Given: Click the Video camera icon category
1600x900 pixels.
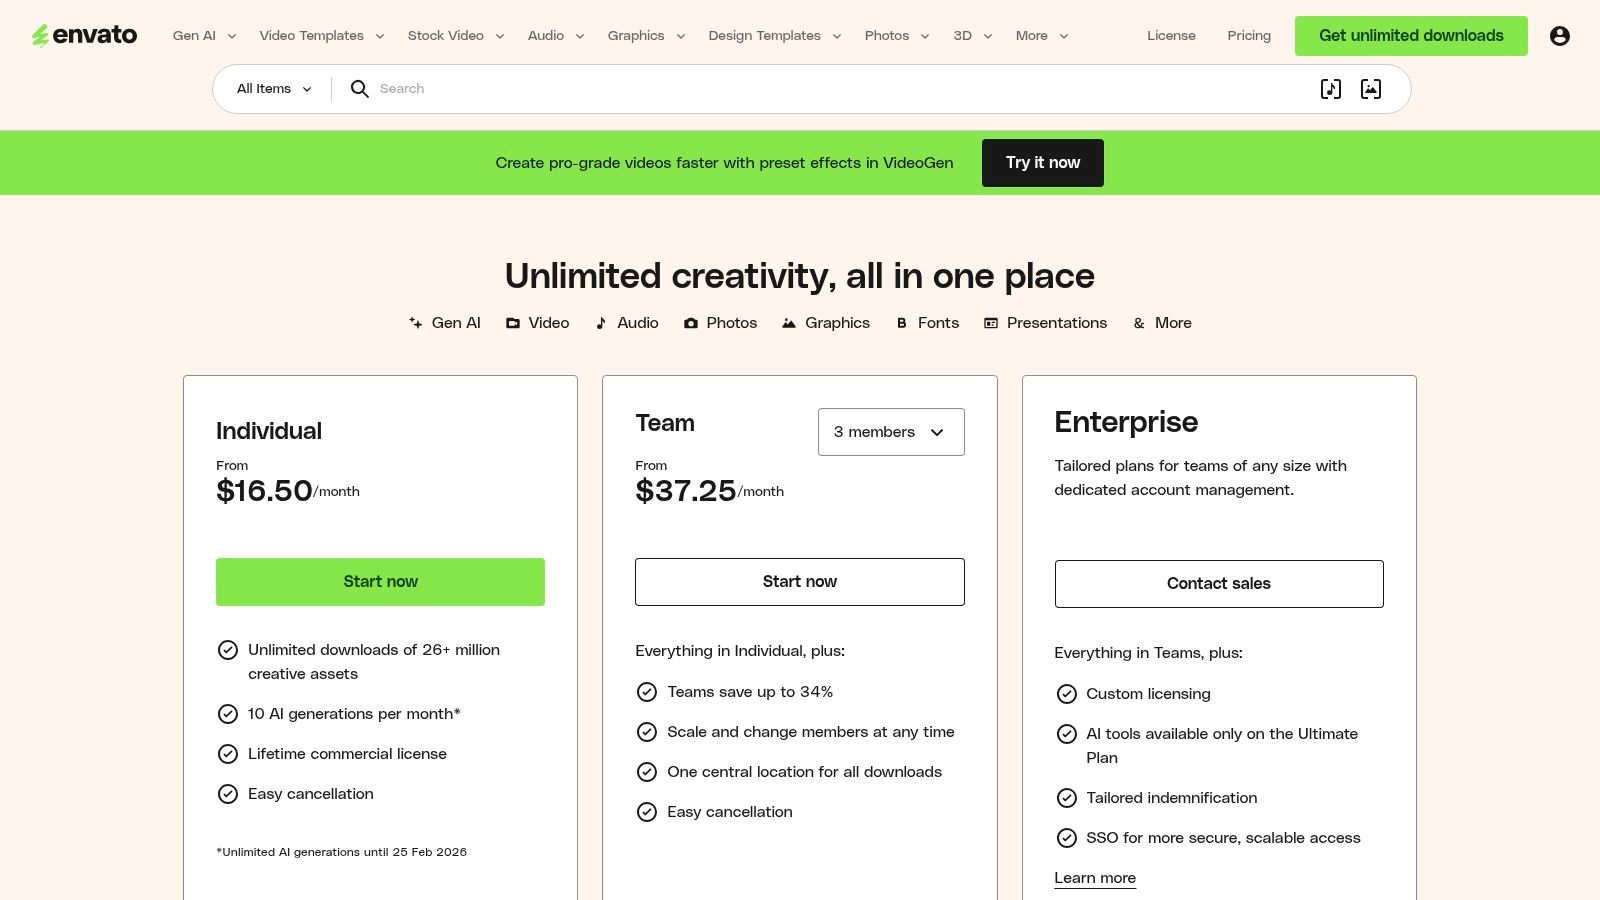Looking at the screenshot, I should 513,322.
